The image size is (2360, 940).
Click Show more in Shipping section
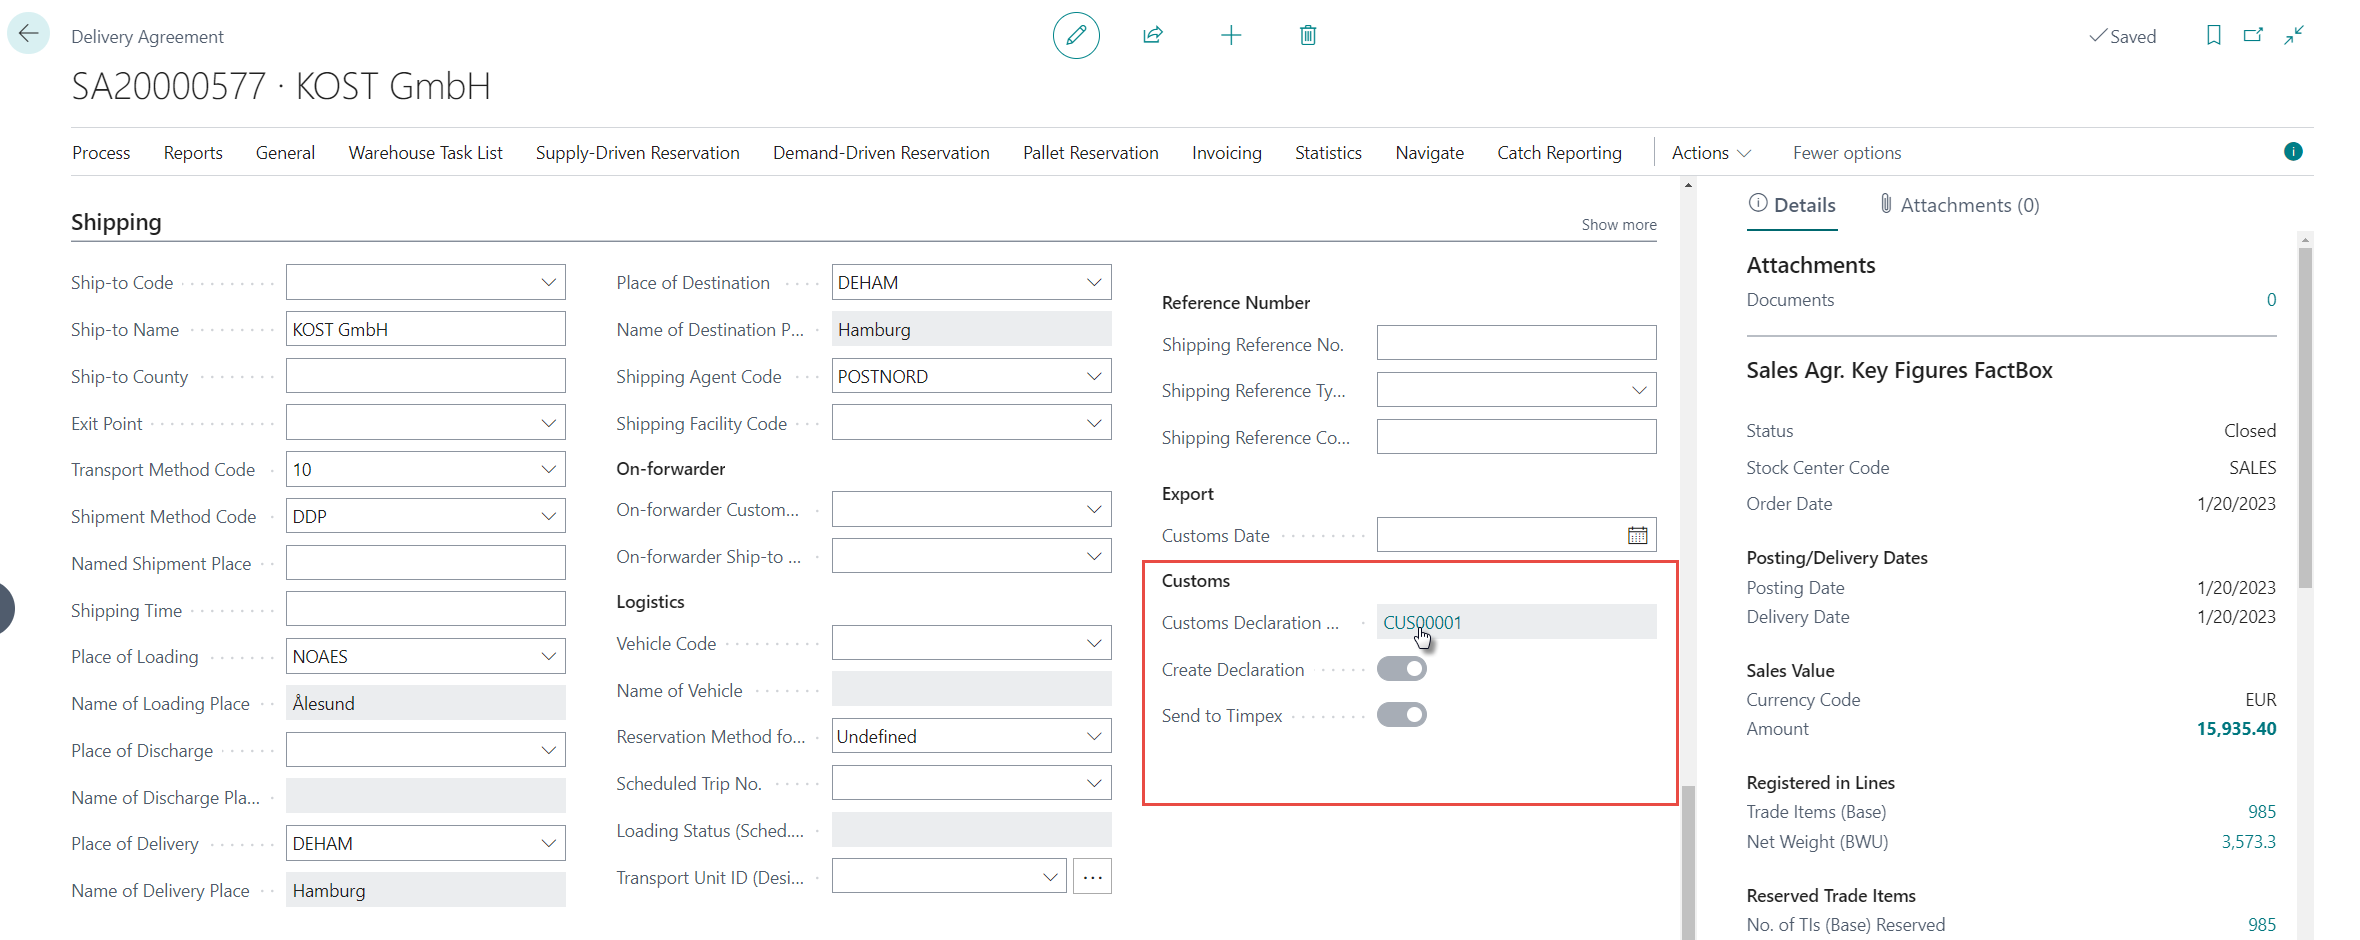(x=1618, y=225)
